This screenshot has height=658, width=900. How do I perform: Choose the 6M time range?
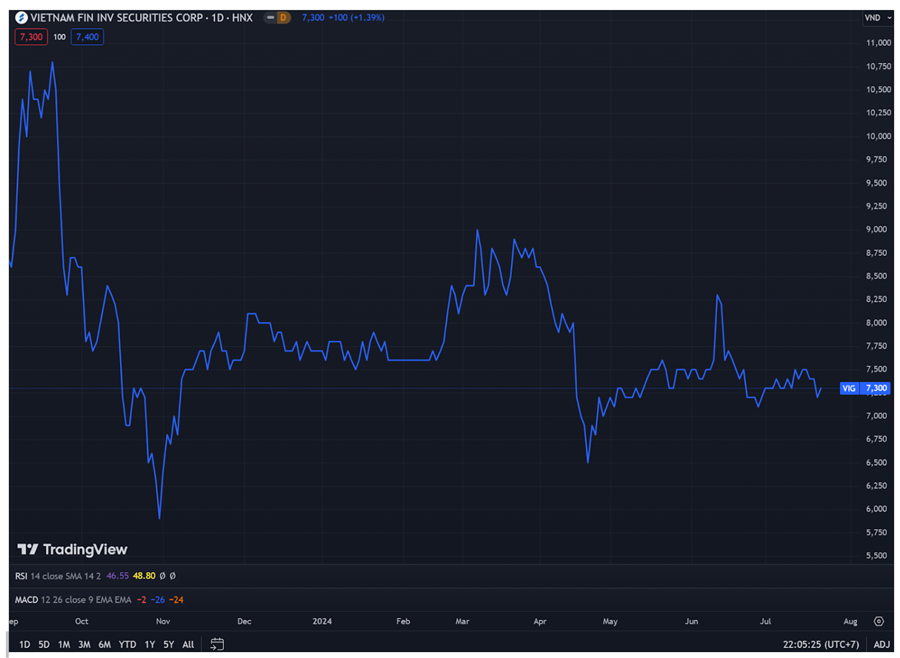pos(104,644)
